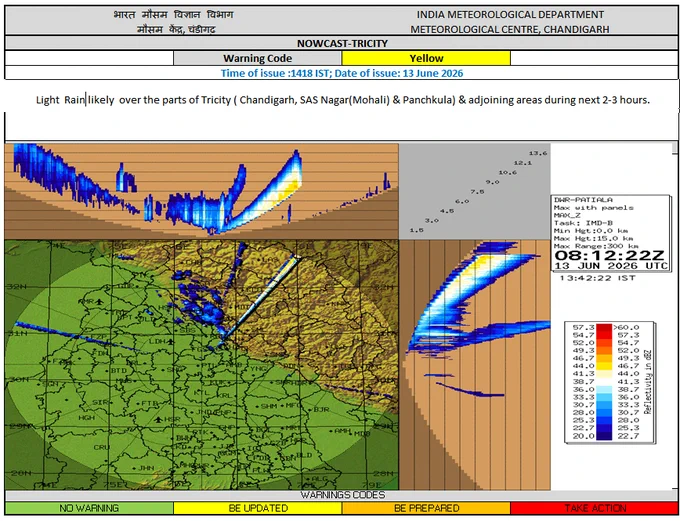The height and width of the screenshot is (521, 680).
Task: Click the AMH station label on map
Action: pyautogui.click(x=343, y=430)
